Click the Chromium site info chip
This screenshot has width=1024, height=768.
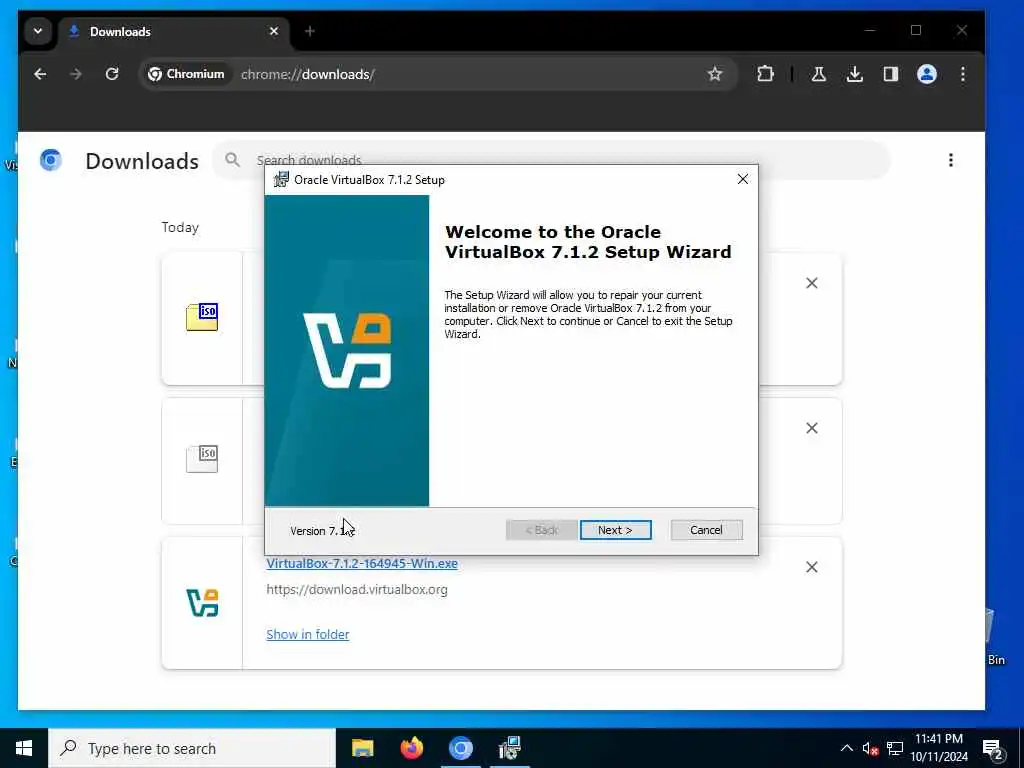186,74
